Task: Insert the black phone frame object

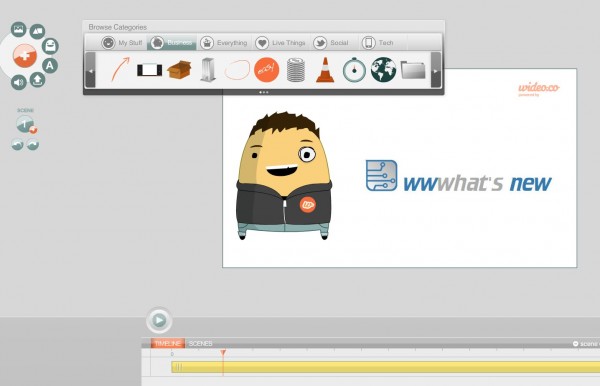Action: click(x=150, y=70)
